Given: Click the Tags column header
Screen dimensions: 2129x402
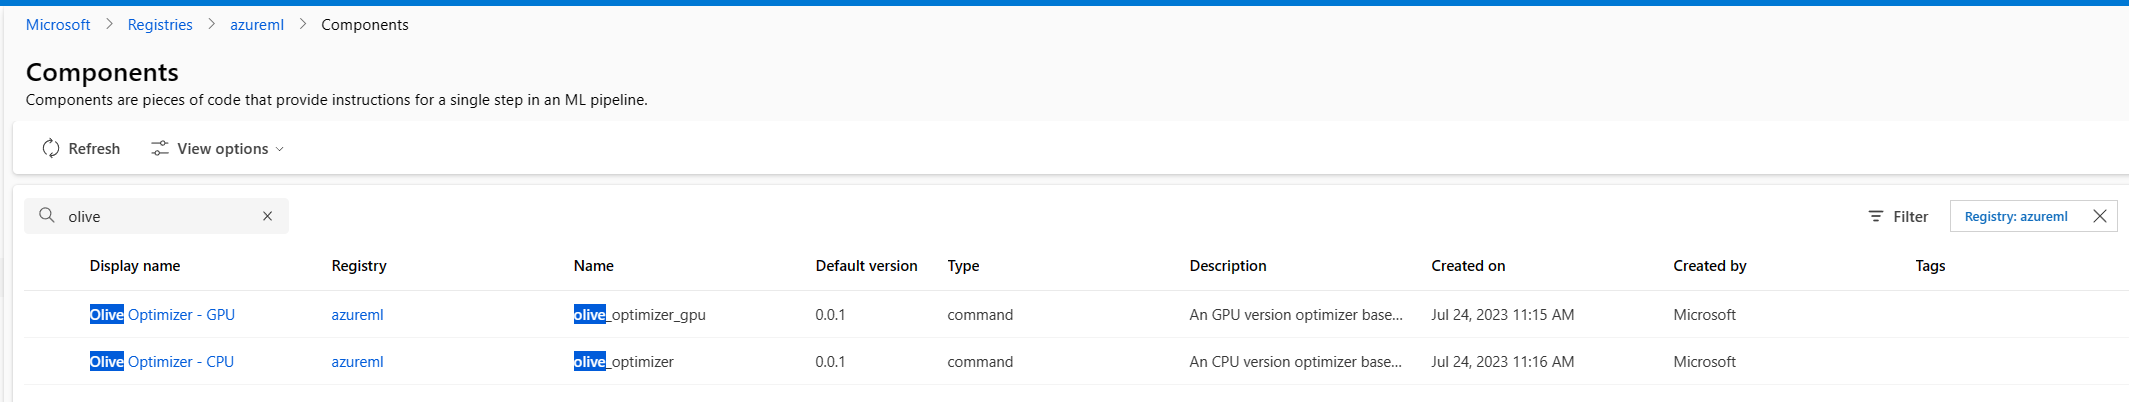Looking at the screenshot, I should (1930, 266).
